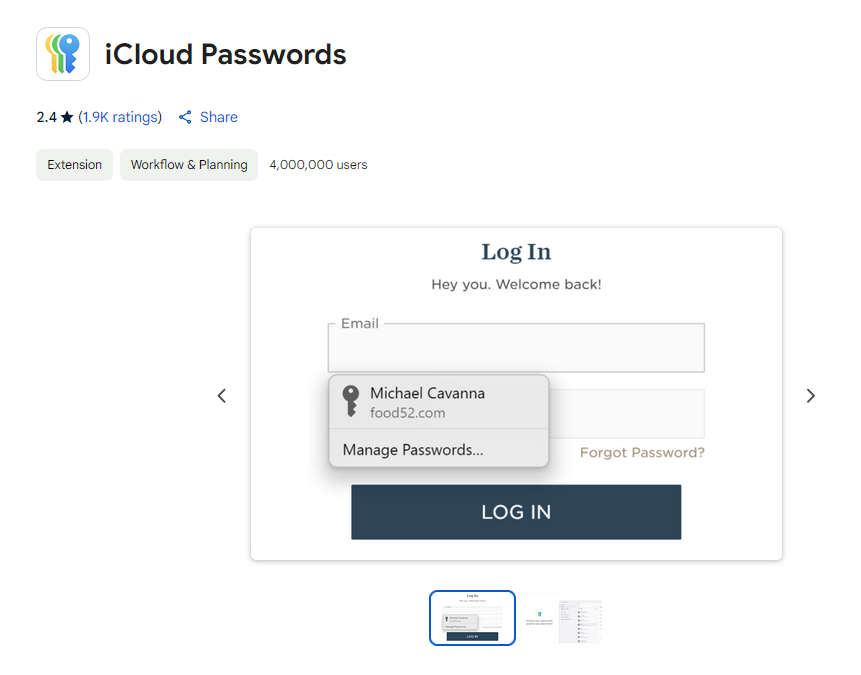Advance to next screenshot with right arrow
This screenshot has width=861, height=675.
click(x=810, y=396)
